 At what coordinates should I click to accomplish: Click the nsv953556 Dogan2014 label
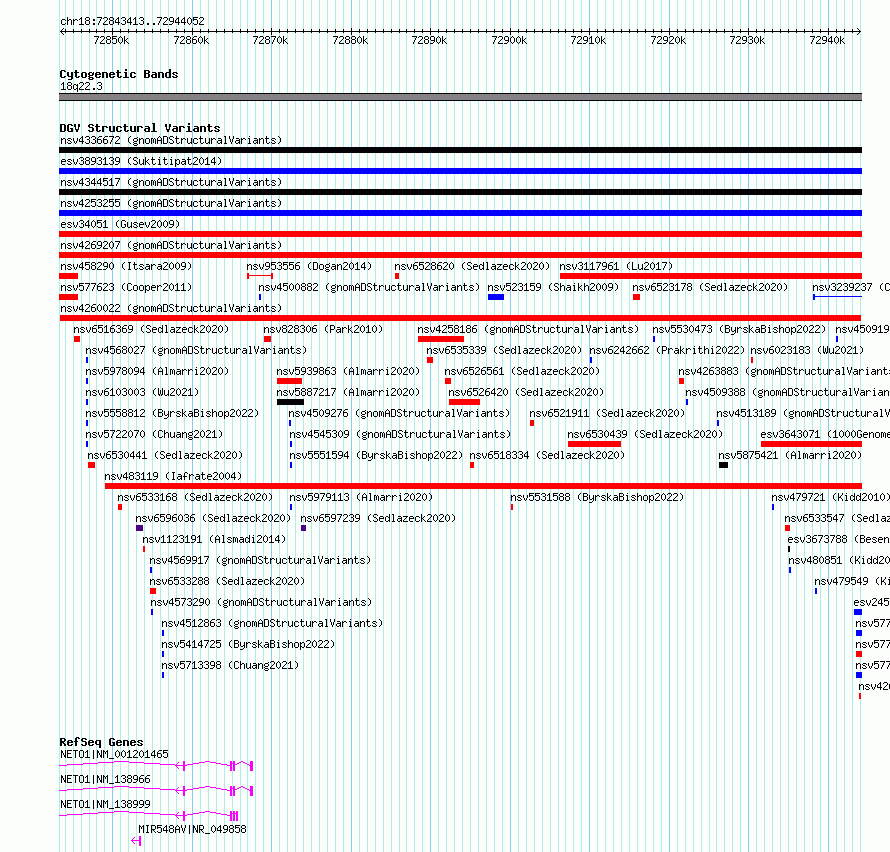point(309,266)
